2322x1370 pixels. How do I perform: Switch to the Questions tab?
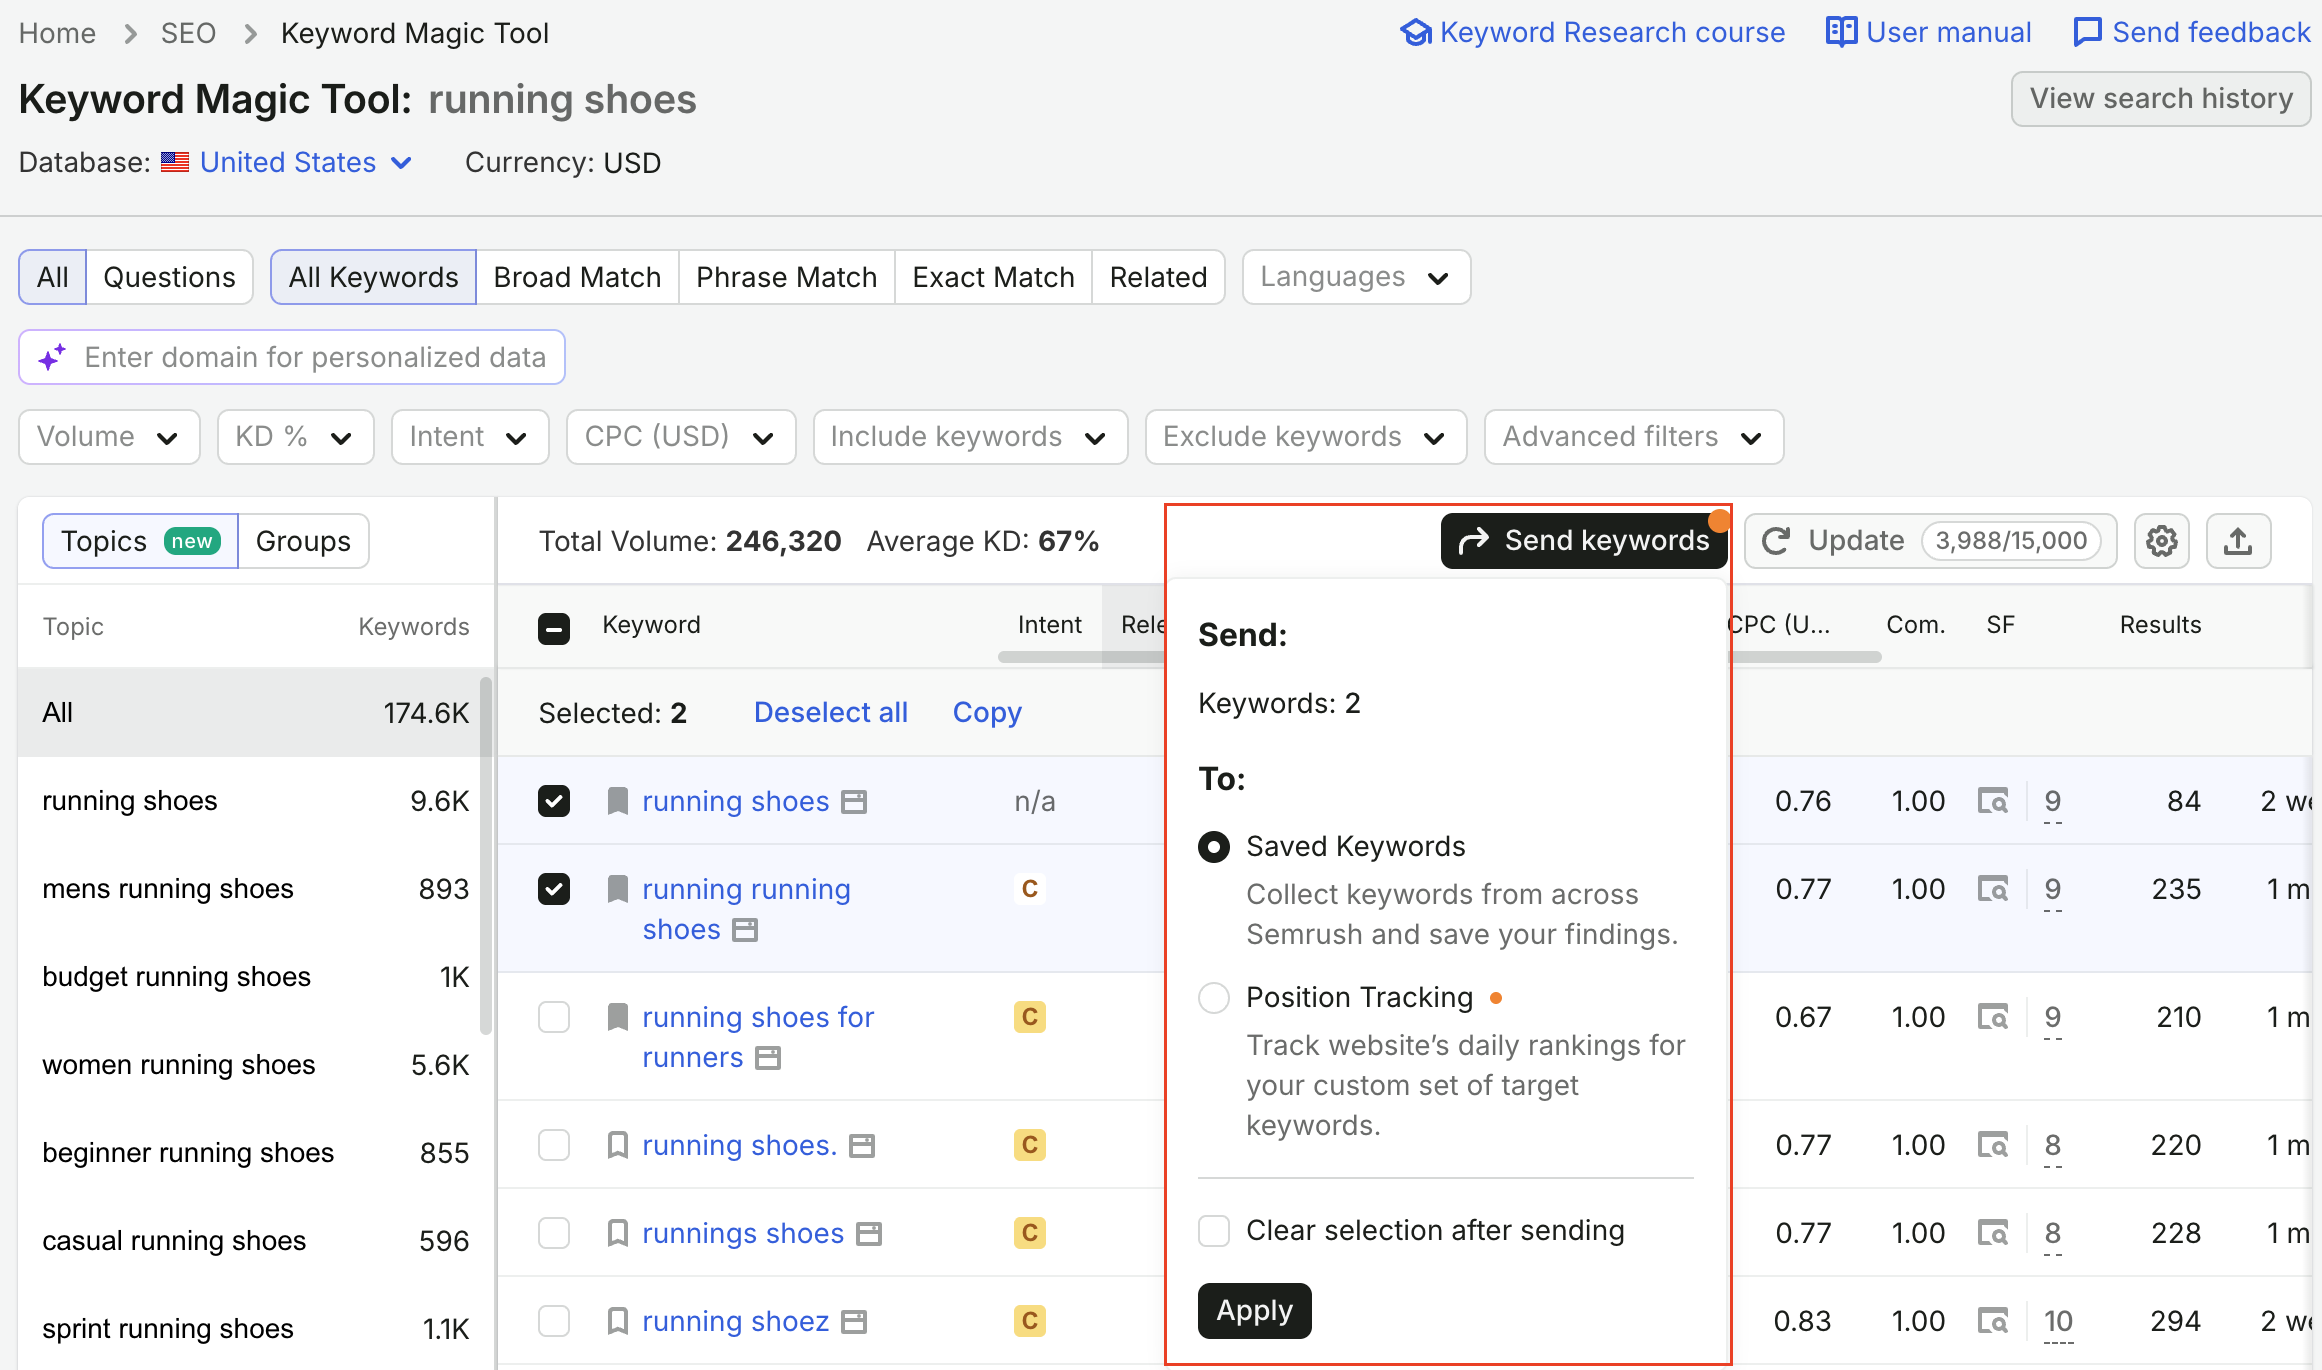[x=169, y=277]
